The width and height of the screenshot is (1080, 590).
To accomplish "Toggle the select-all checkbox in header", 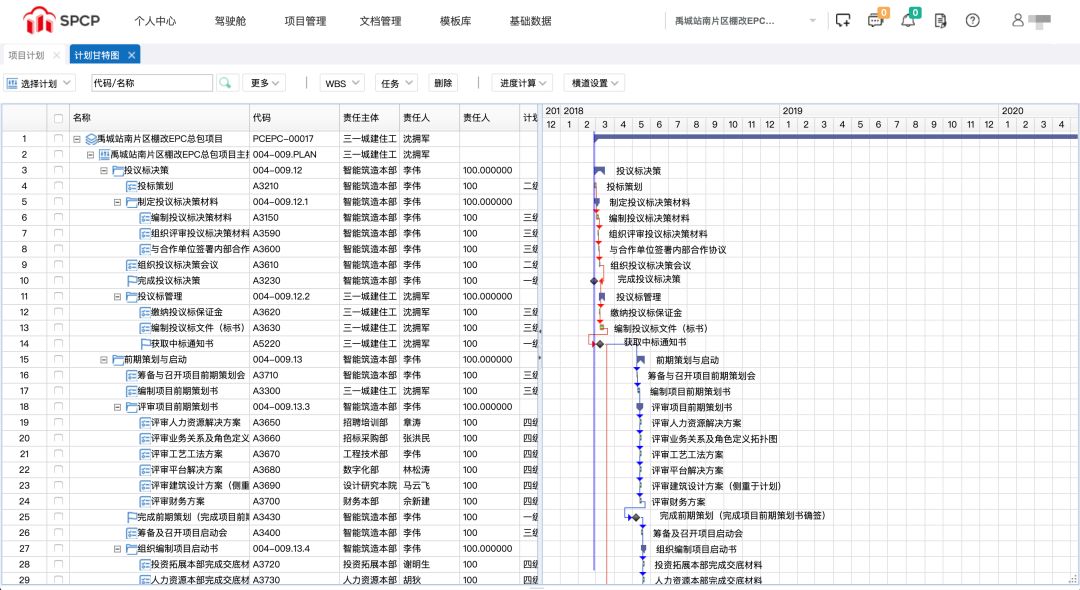I will [59, 118].
